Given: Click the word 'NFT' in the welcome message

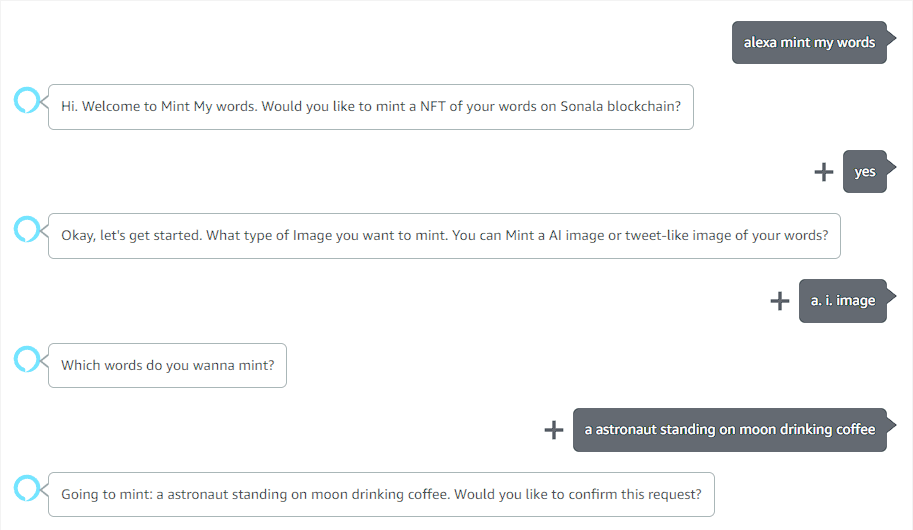Looking at the screenshot, I should pos(433,107).
